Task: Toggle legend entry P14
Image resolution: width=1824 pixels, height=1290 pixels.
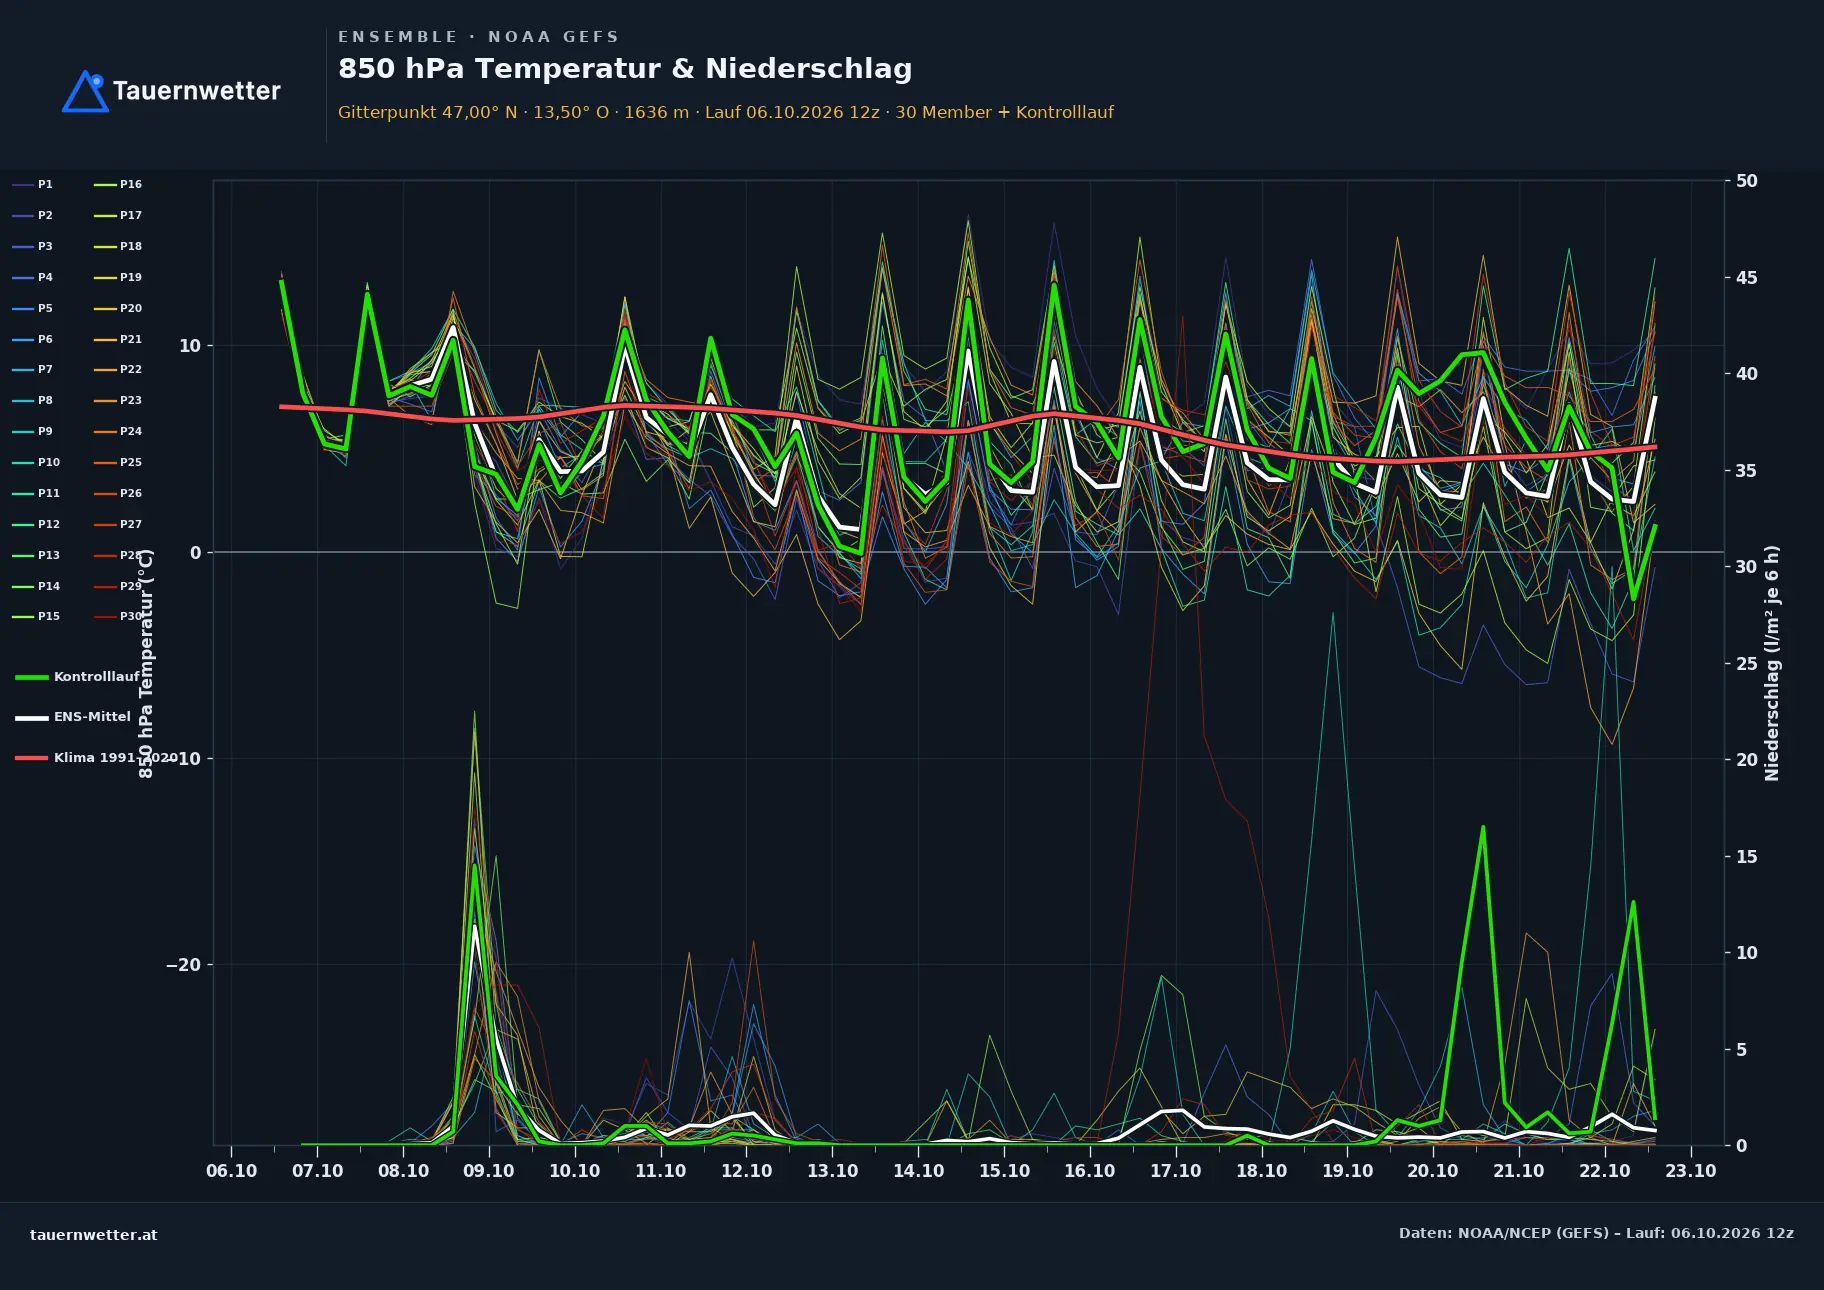Action: tap(36, 586)
